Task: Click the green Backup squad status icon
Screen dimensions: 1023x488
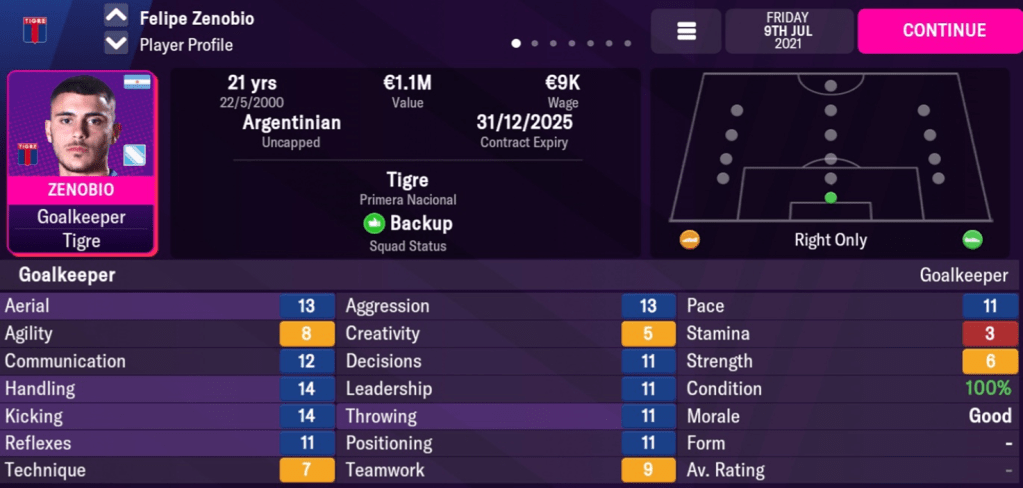Action: (374, 224)
